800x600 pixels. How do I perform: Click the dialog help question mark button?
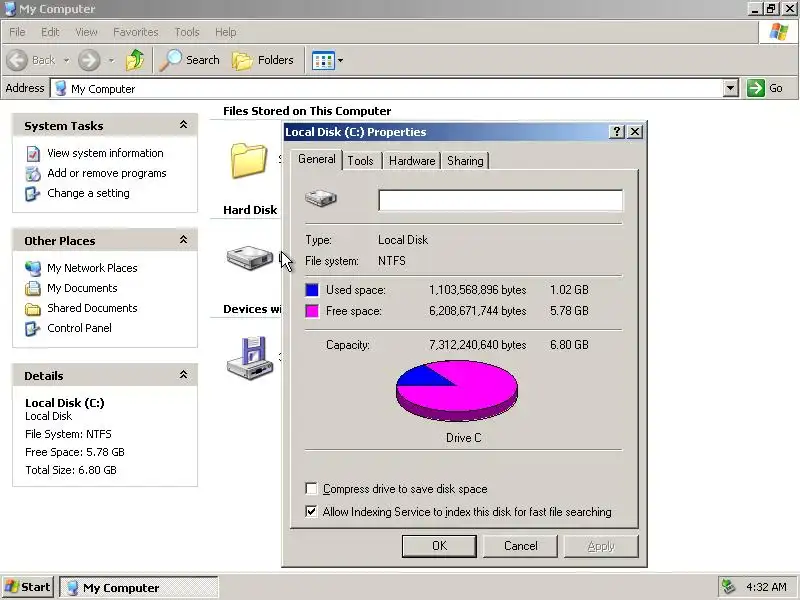coord(617,132)
